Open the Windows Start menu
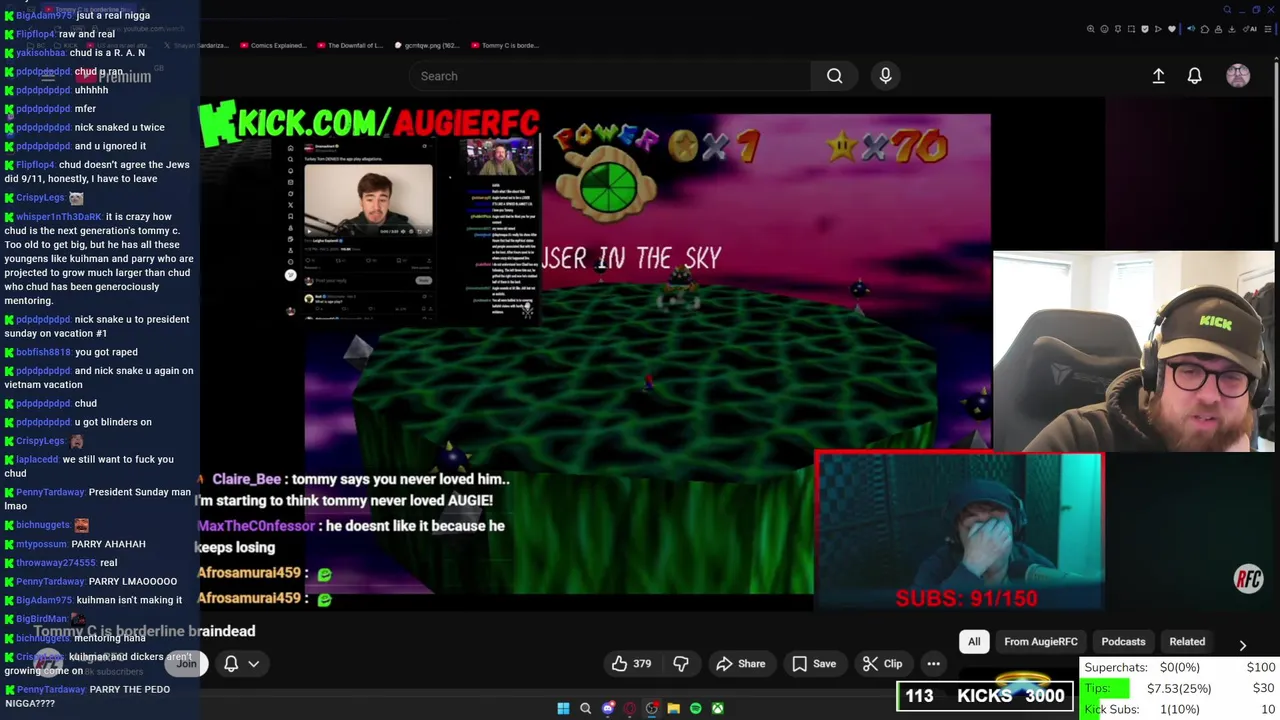 click(563, 709)
